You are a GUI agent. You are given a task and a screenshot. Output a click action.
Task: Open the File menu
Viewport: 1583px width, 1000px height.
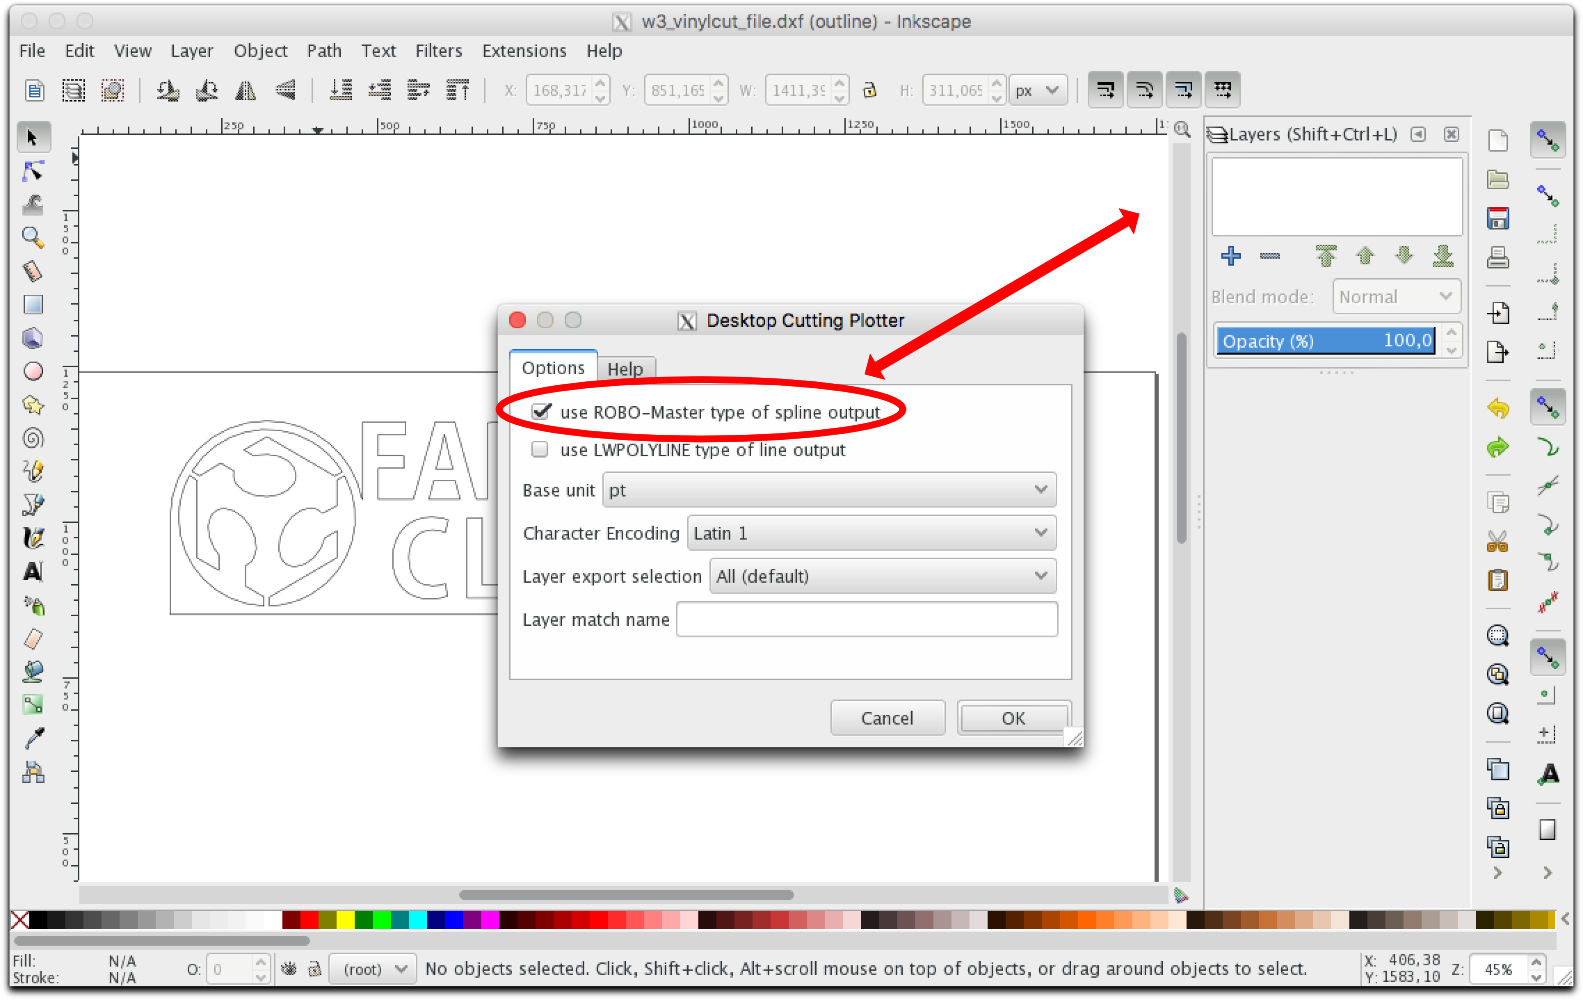(x=32, y=51)
